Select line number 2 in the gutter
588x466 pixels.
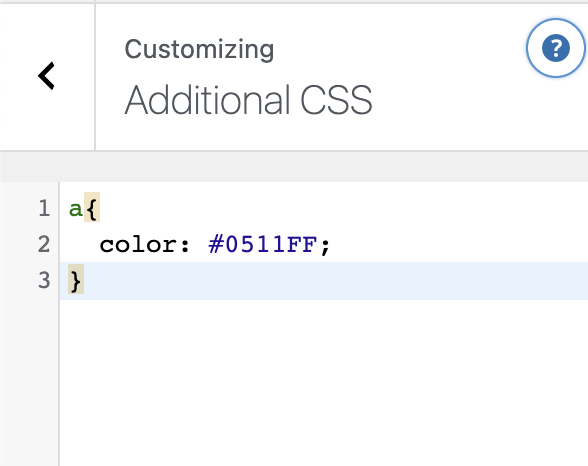tap(44, 244)
